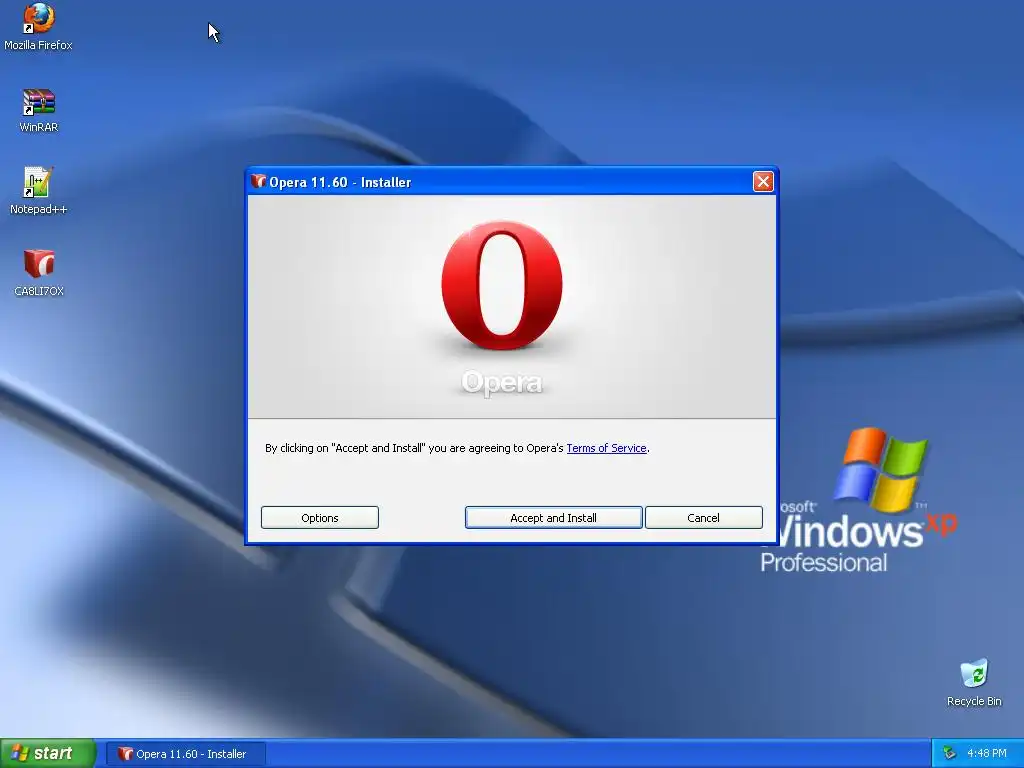Select the CA8LI7OX Opera installer file icon
This screenshot has height=768, width=1024.
pyautogui.click(x=39, y=273)
